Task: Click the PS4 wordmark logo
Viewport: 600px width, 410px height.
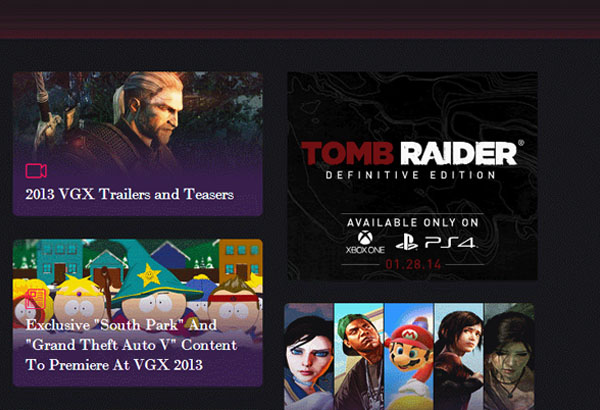Action: pyautogui.click(x=450, y=242)
